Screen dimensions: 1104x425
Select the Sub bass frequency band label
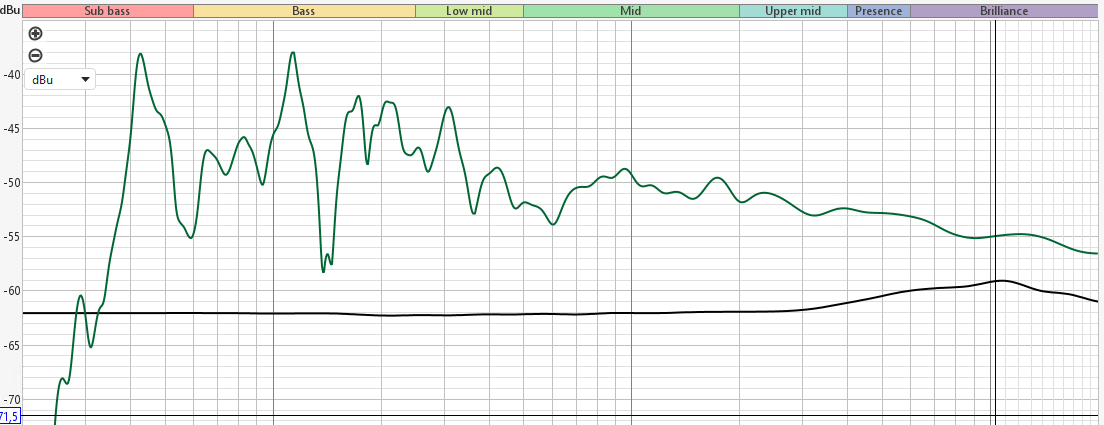click(108, 11)
